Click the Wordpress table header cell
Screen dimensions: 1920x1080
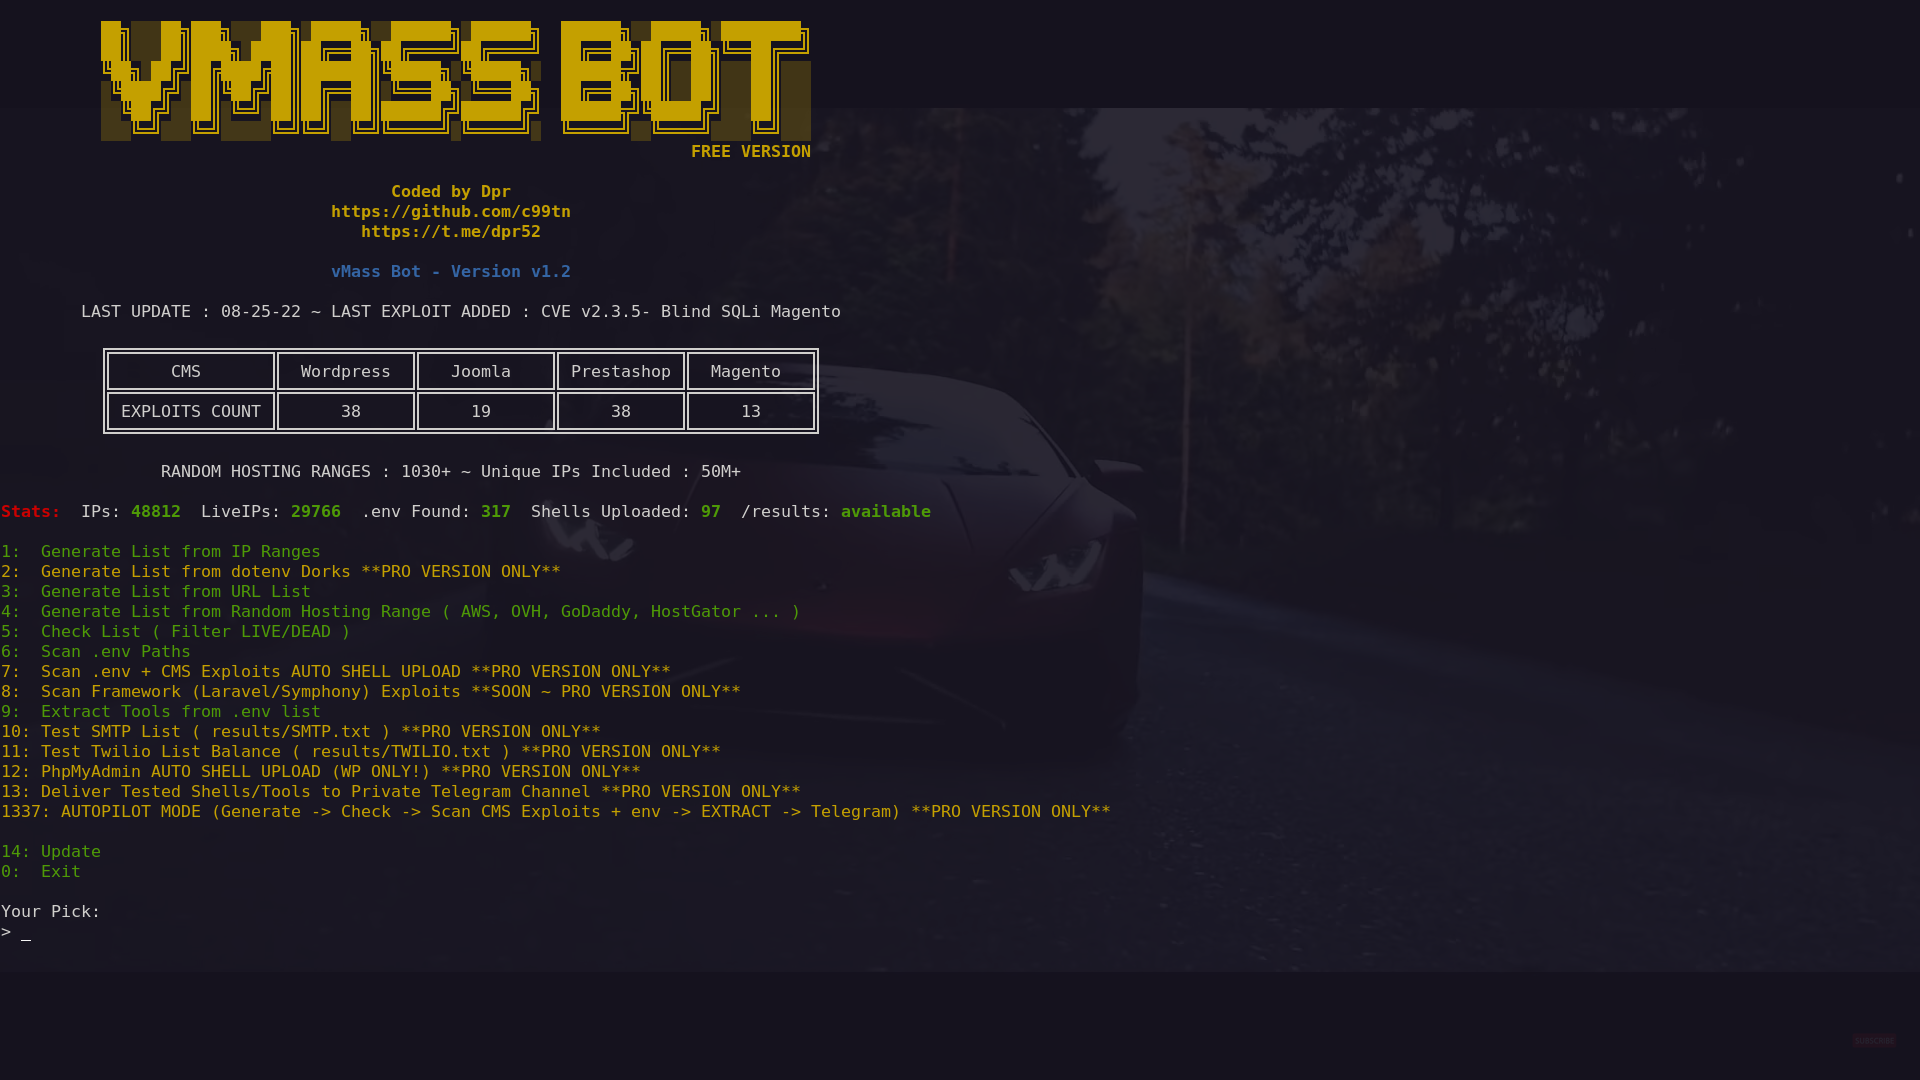click(346, 372)
